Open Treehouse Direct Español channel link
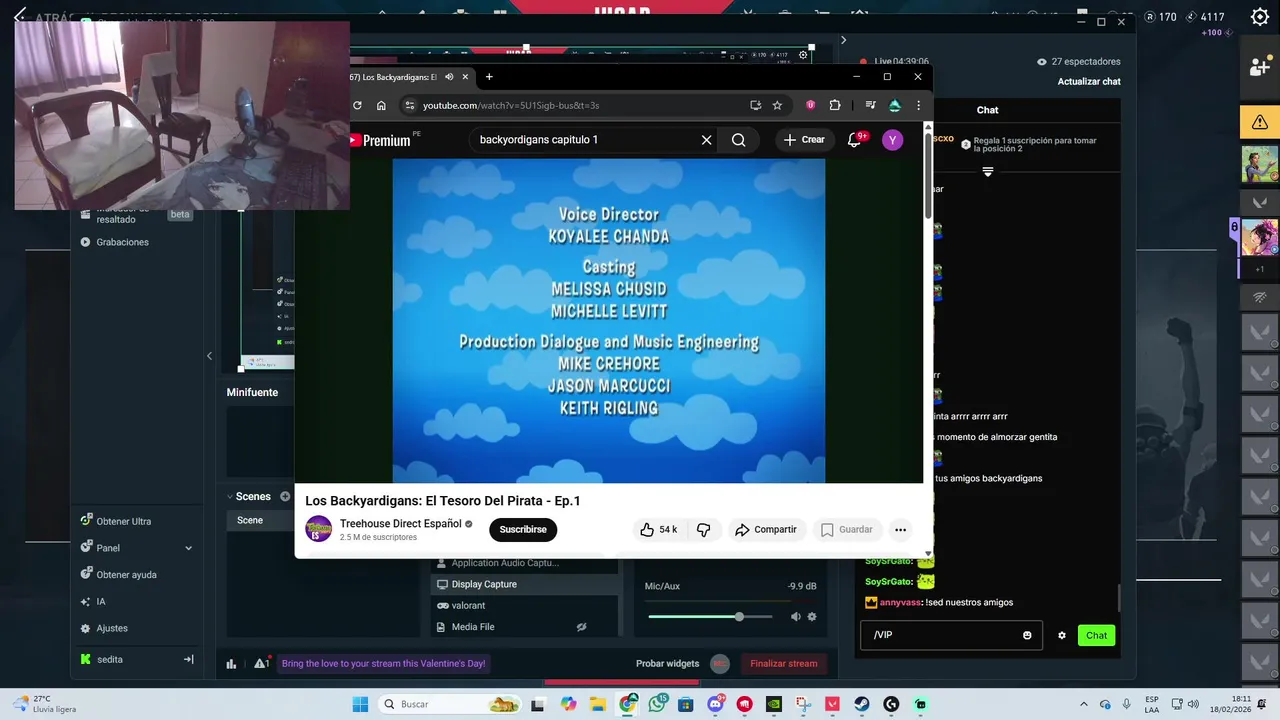1280x720 pixels. pos(400,524)
